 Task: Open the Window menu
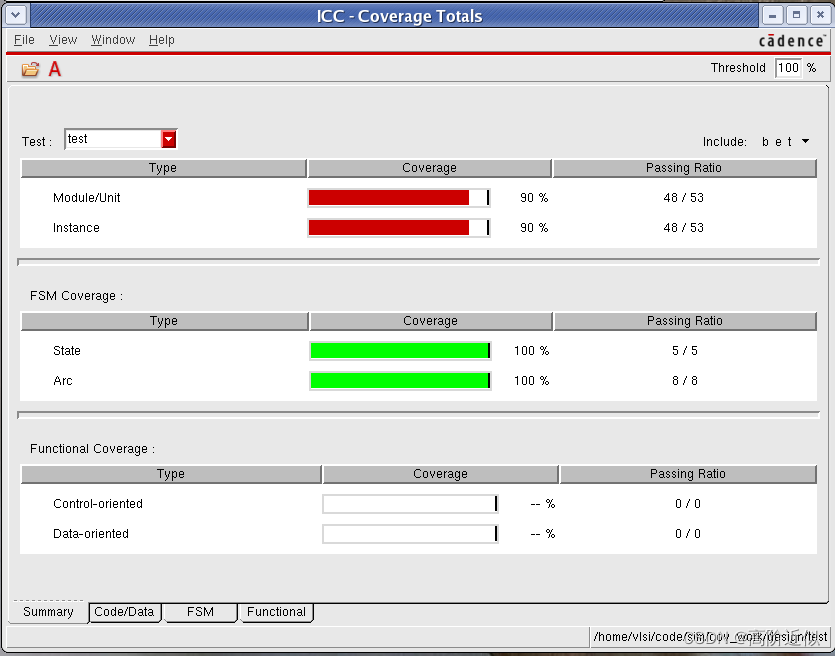pyautogui.click(x=113, y=40)
